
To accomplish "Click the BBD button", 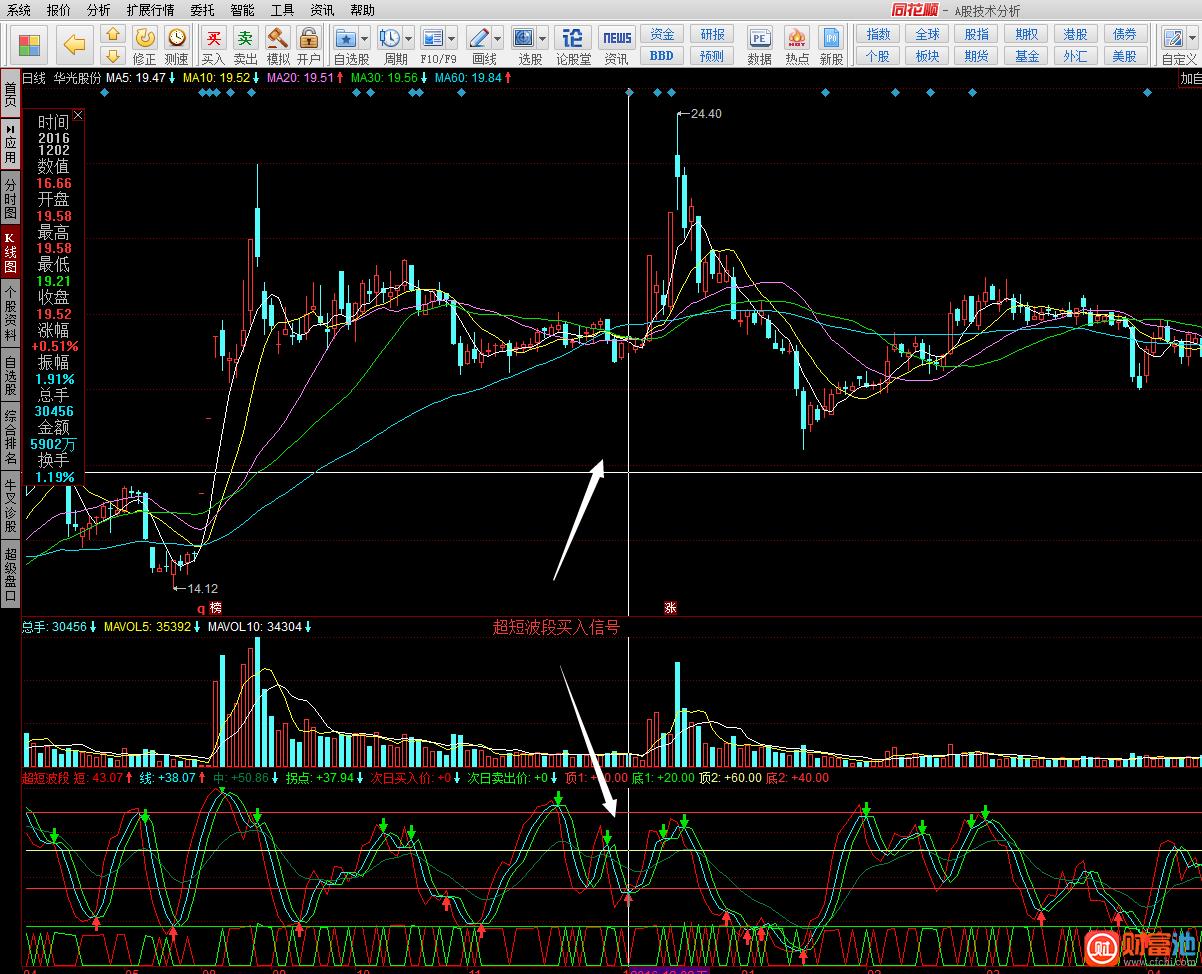I will [x=662, y=56].
